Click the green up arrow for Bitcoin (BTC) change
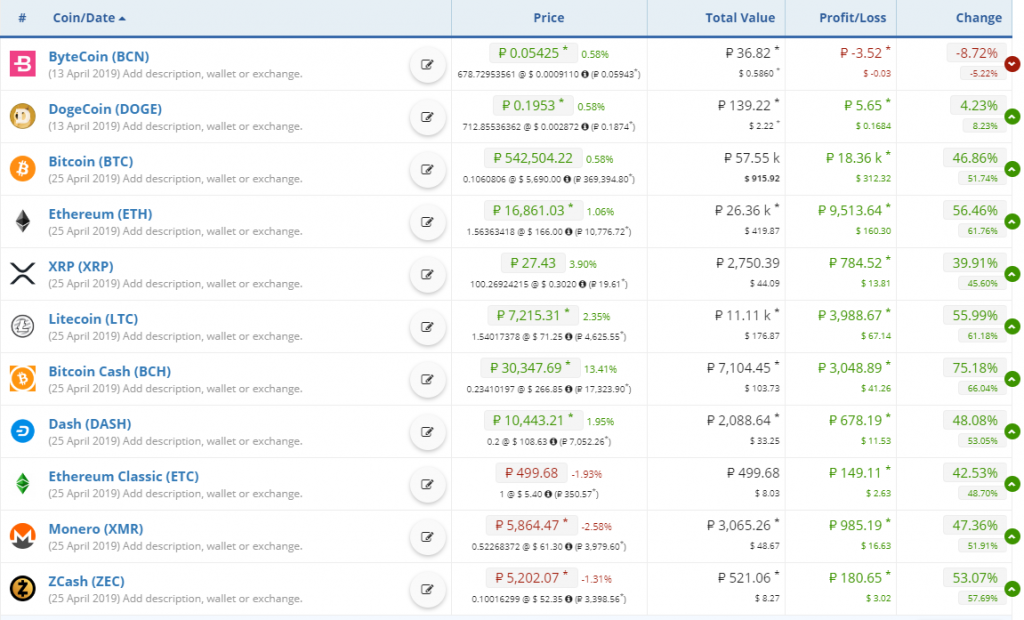The width and height of the screenshot is (1024, 620). point(1012,169)
